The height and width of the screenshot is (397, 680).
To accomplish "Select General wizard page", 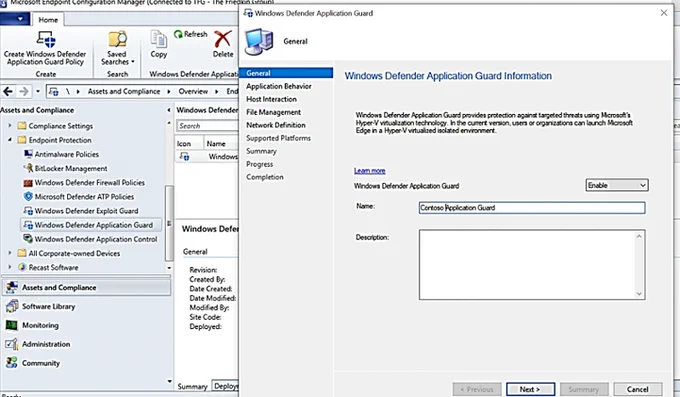I will point(286,73).
